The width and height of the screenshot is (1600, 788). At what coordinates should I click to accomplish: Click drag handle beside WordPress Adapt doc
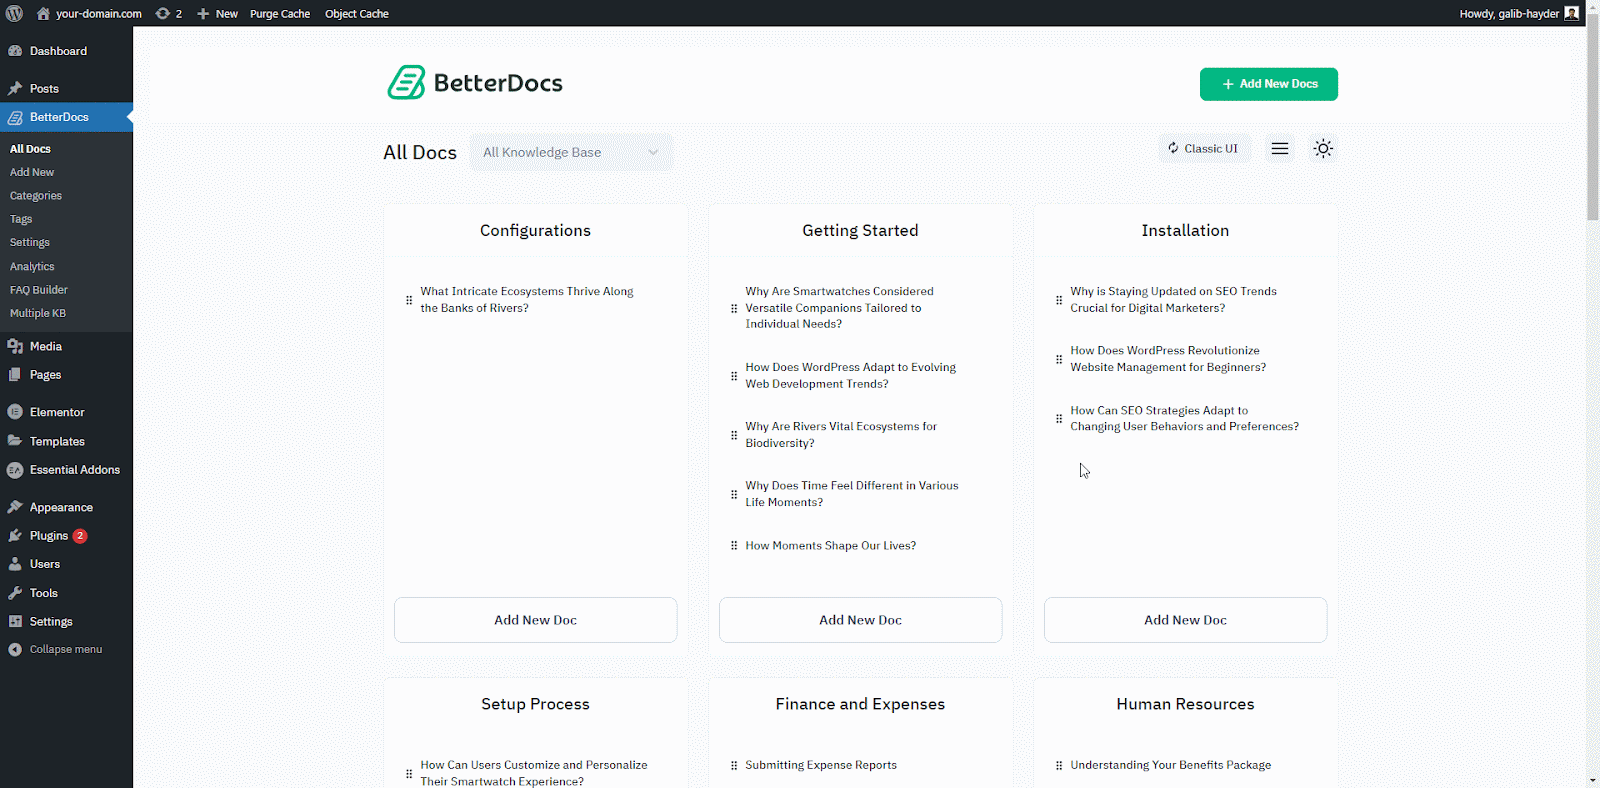(734, 376)
